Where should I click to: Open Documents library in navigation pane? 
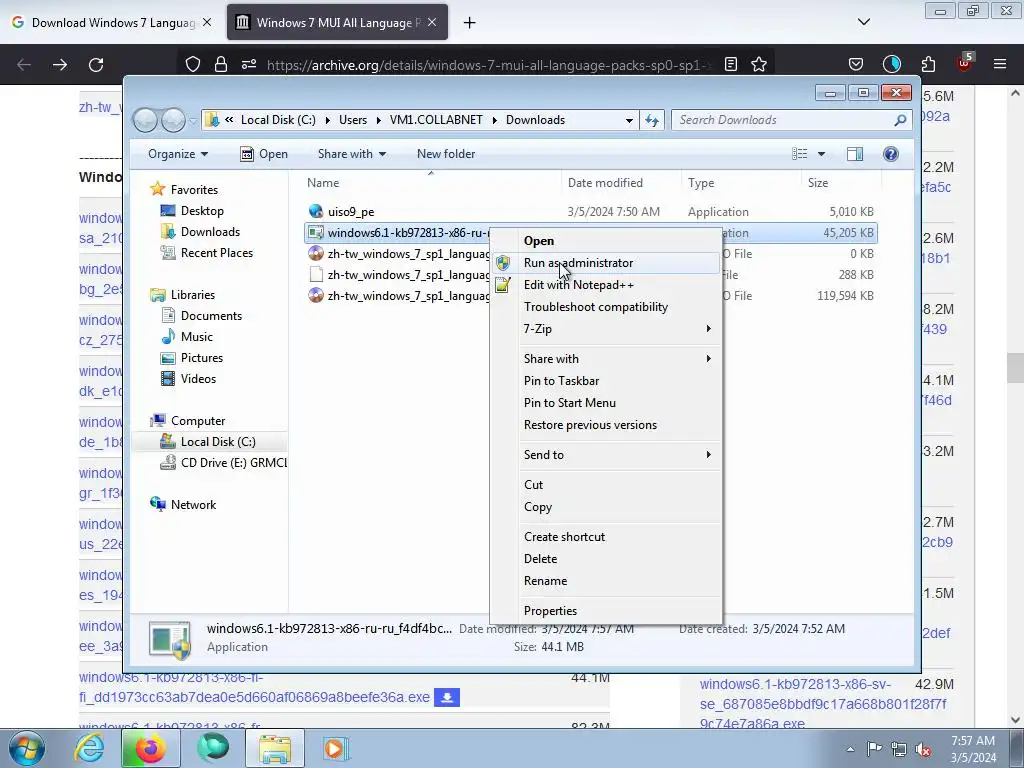tap(211, 316)
